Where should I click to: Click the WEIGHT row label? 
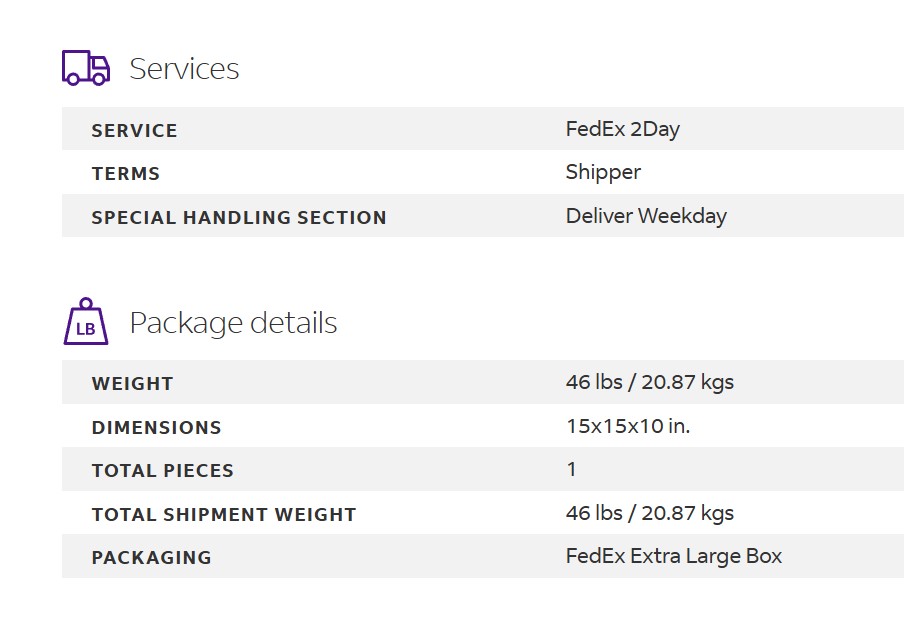[x=133, y=383]
